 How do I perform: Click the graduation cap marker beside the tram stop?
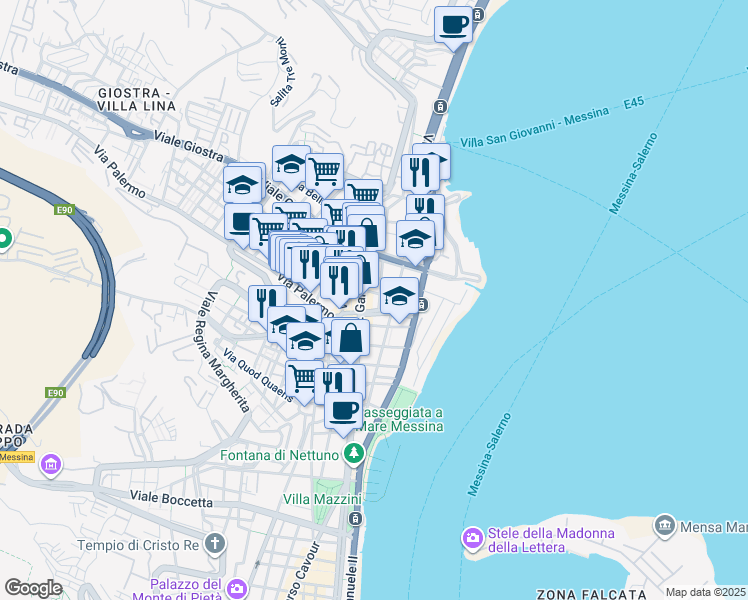tap(399, 299)
